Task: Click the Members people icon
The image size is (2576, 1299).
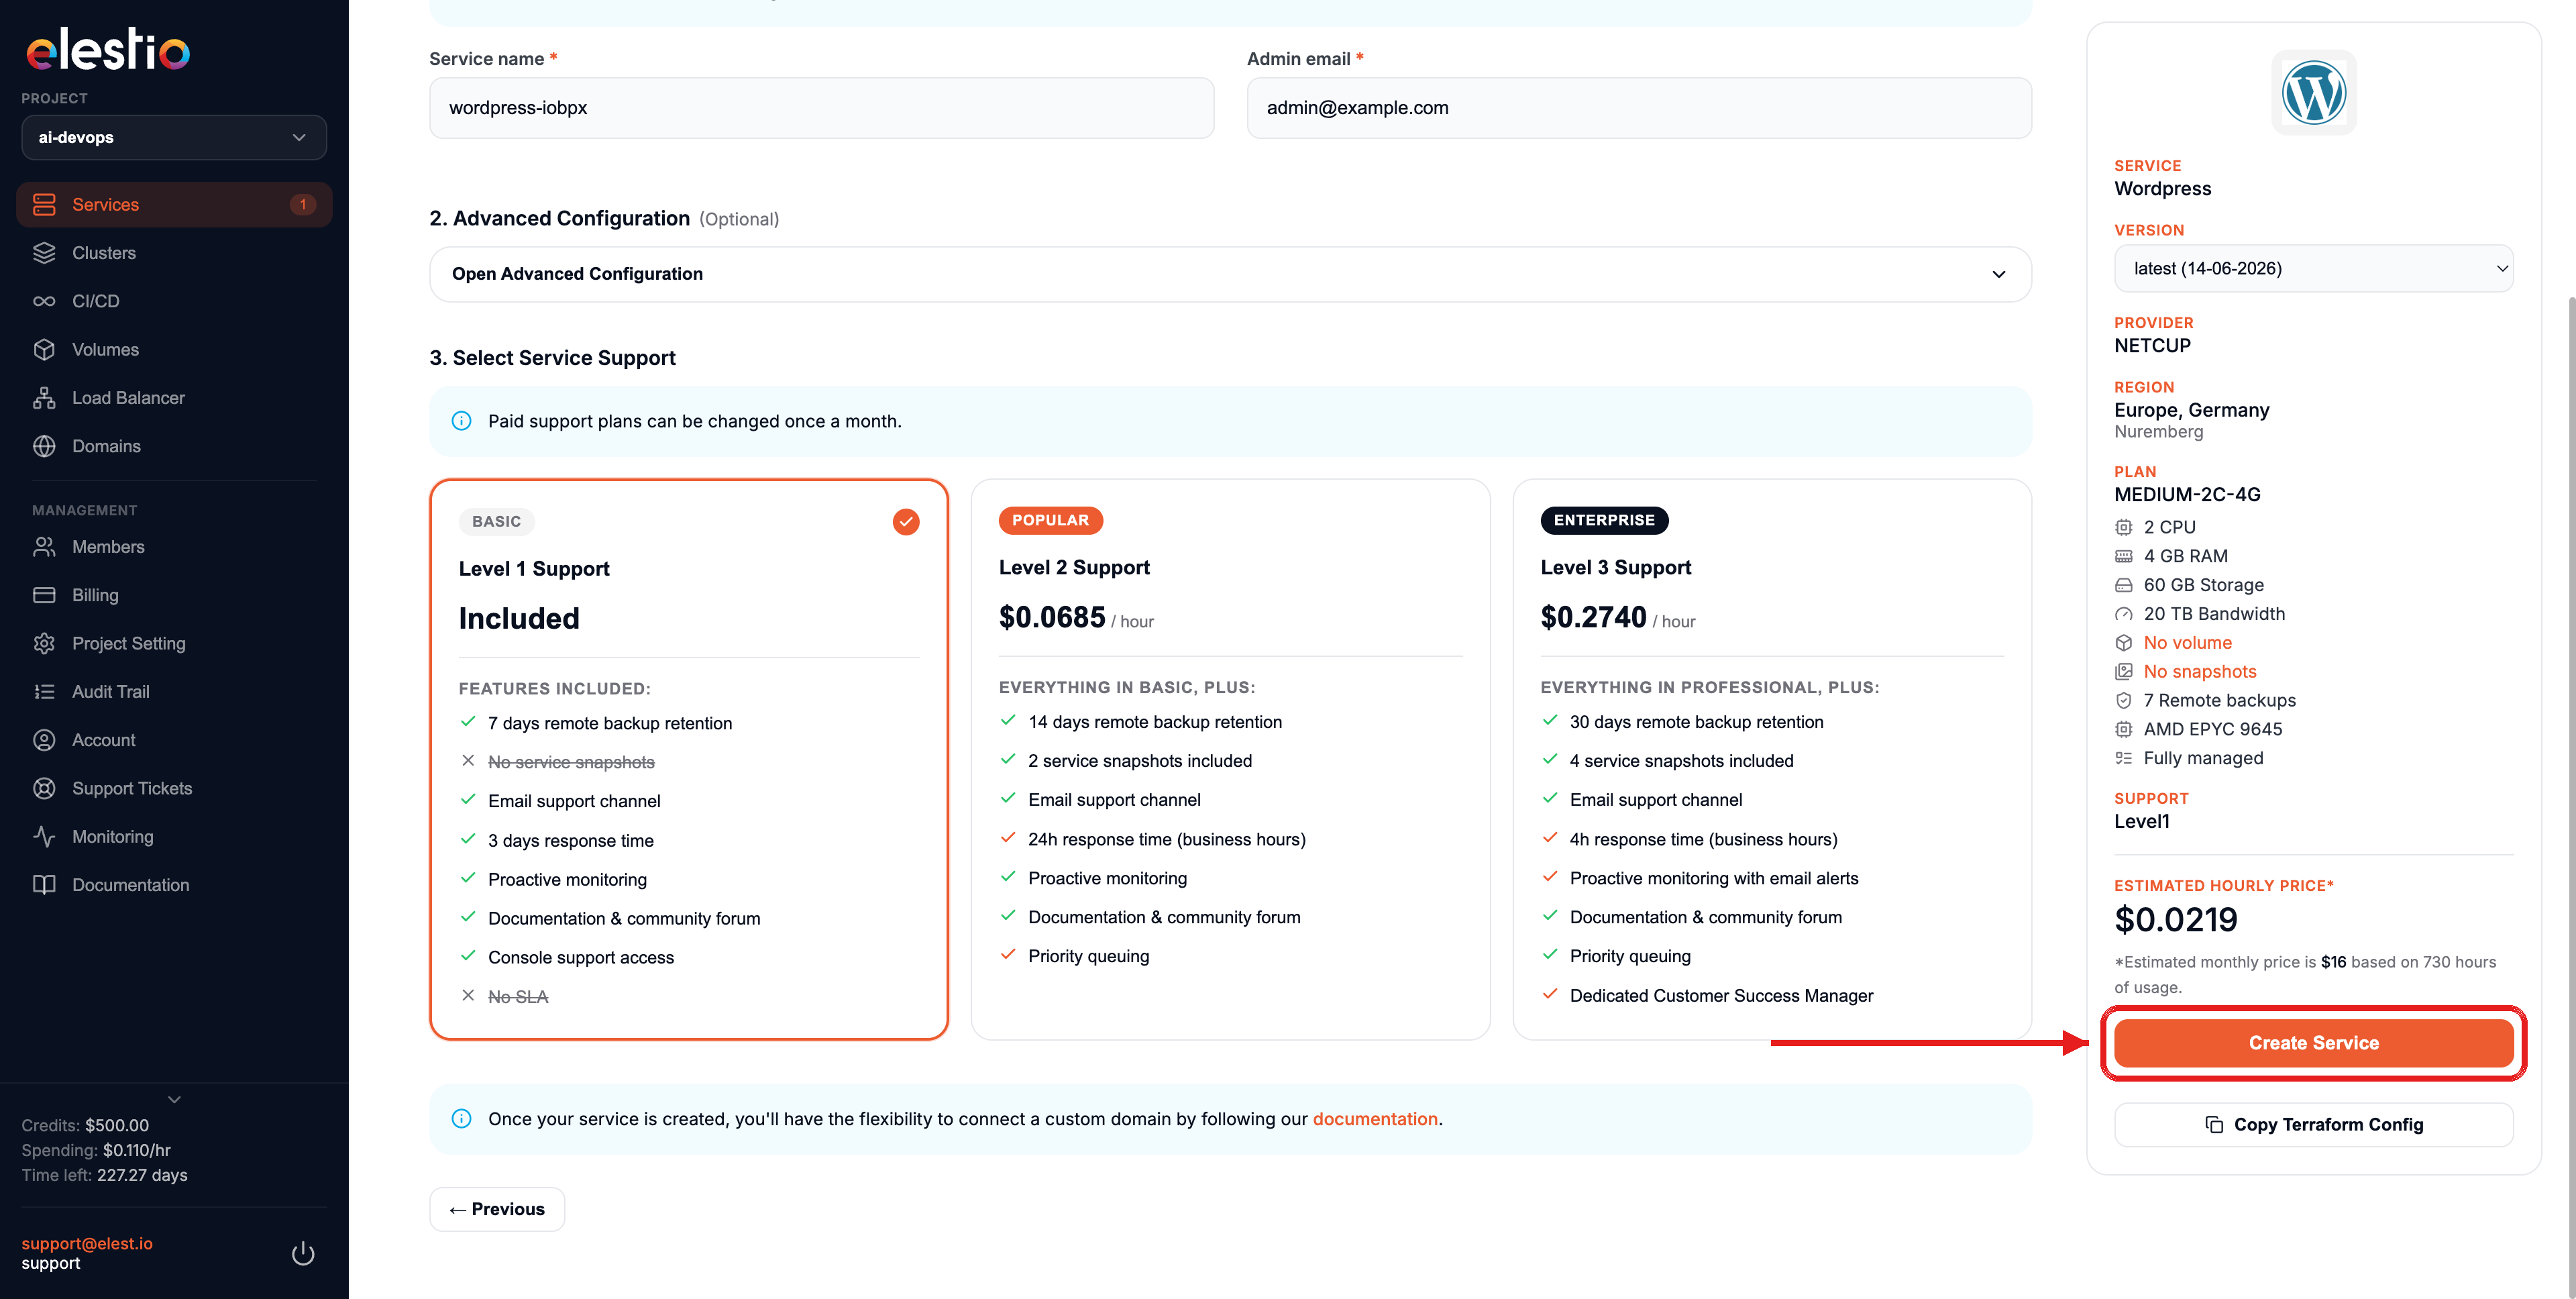Action: [x=44, y=547]
